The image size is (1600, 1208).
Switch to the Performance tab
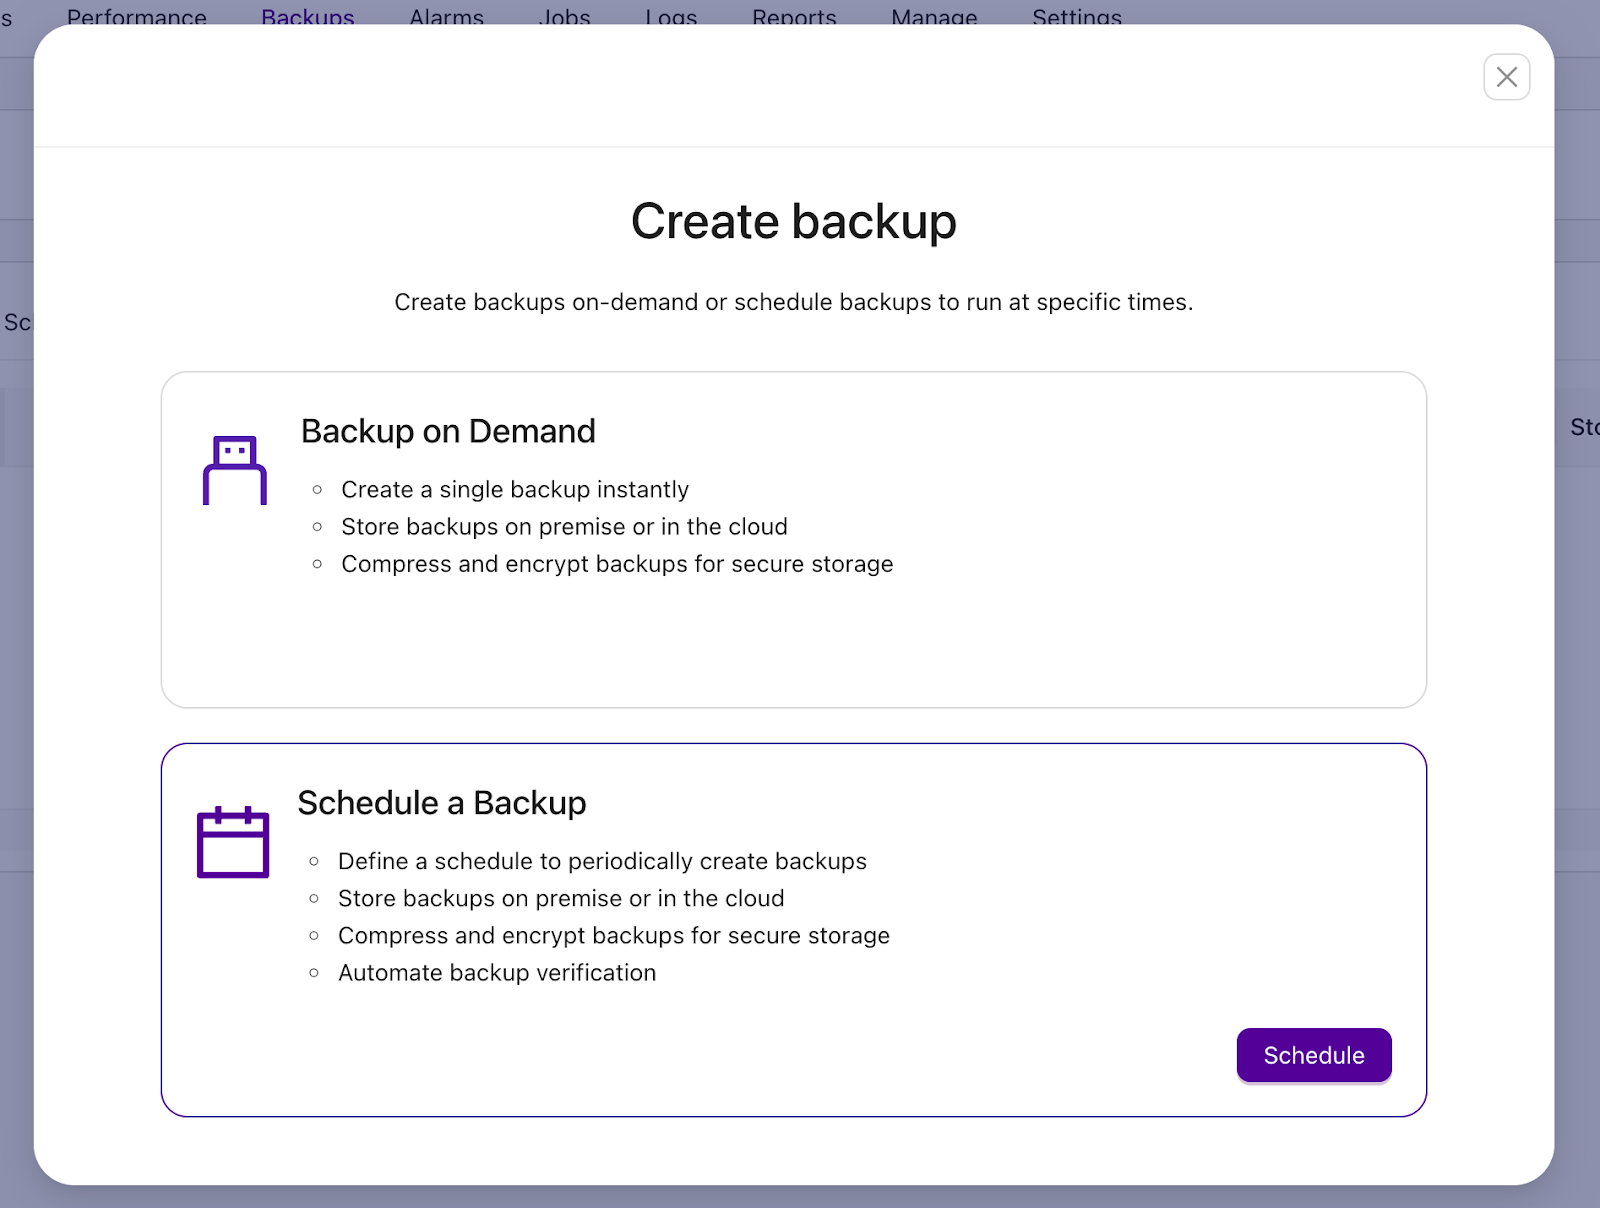(138, 17)
